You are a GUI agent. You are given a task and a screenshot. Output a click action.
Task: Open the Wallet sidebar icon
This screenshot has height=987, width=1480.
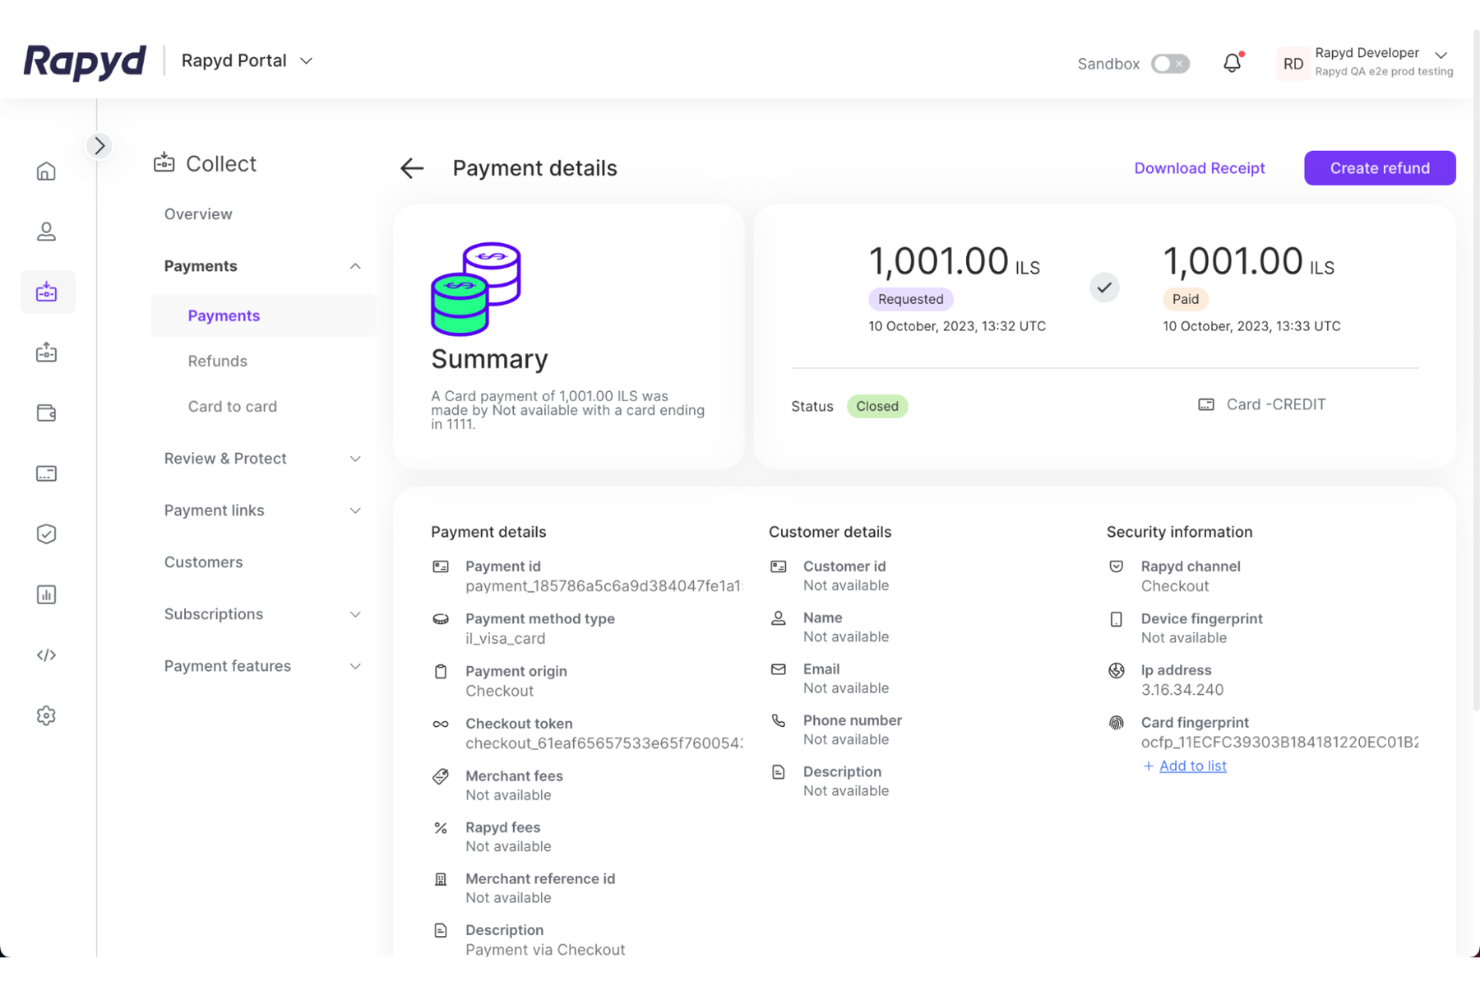coord(46,413)
